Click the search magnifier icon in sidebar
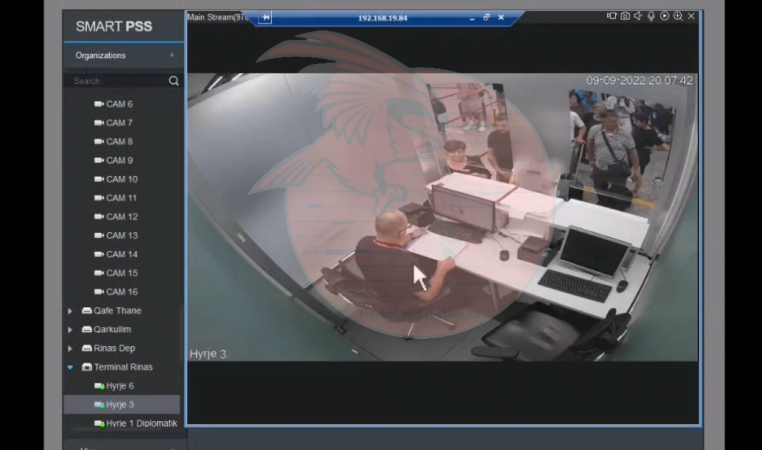762x450 pixels. [173, 81]
